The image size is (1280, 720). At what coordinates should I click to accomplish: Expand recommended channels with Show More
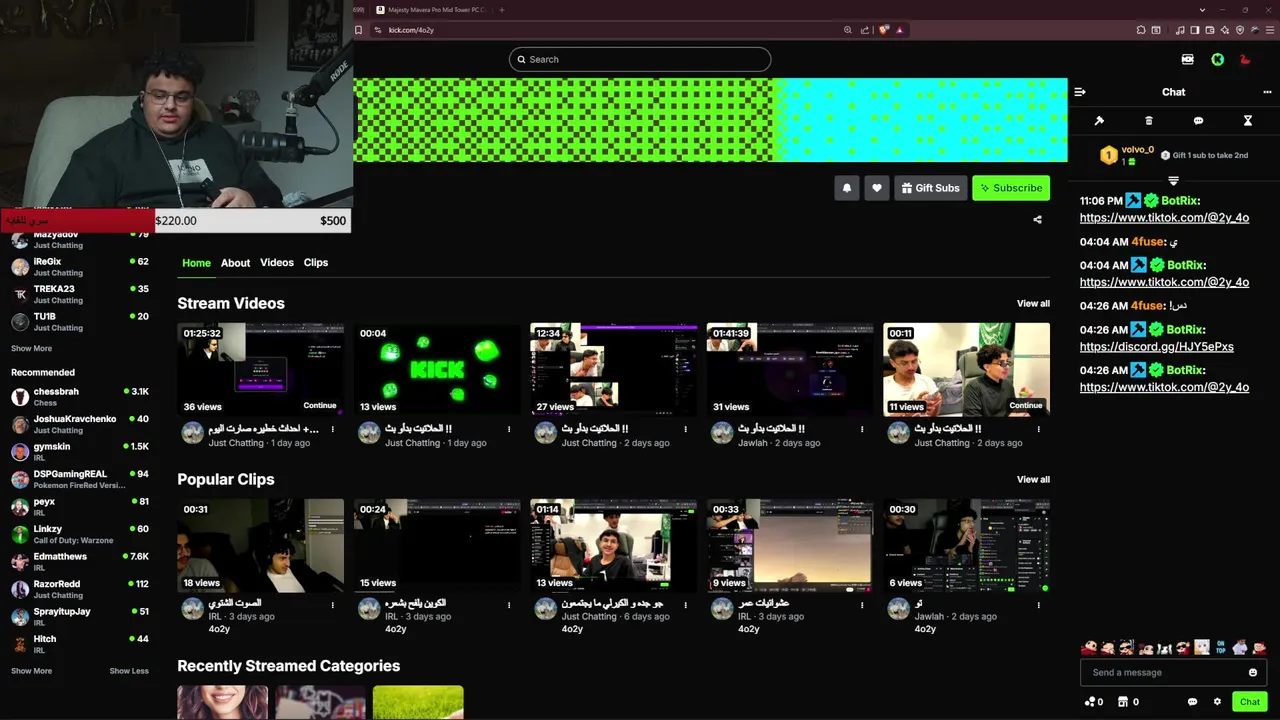coord(31,671)
